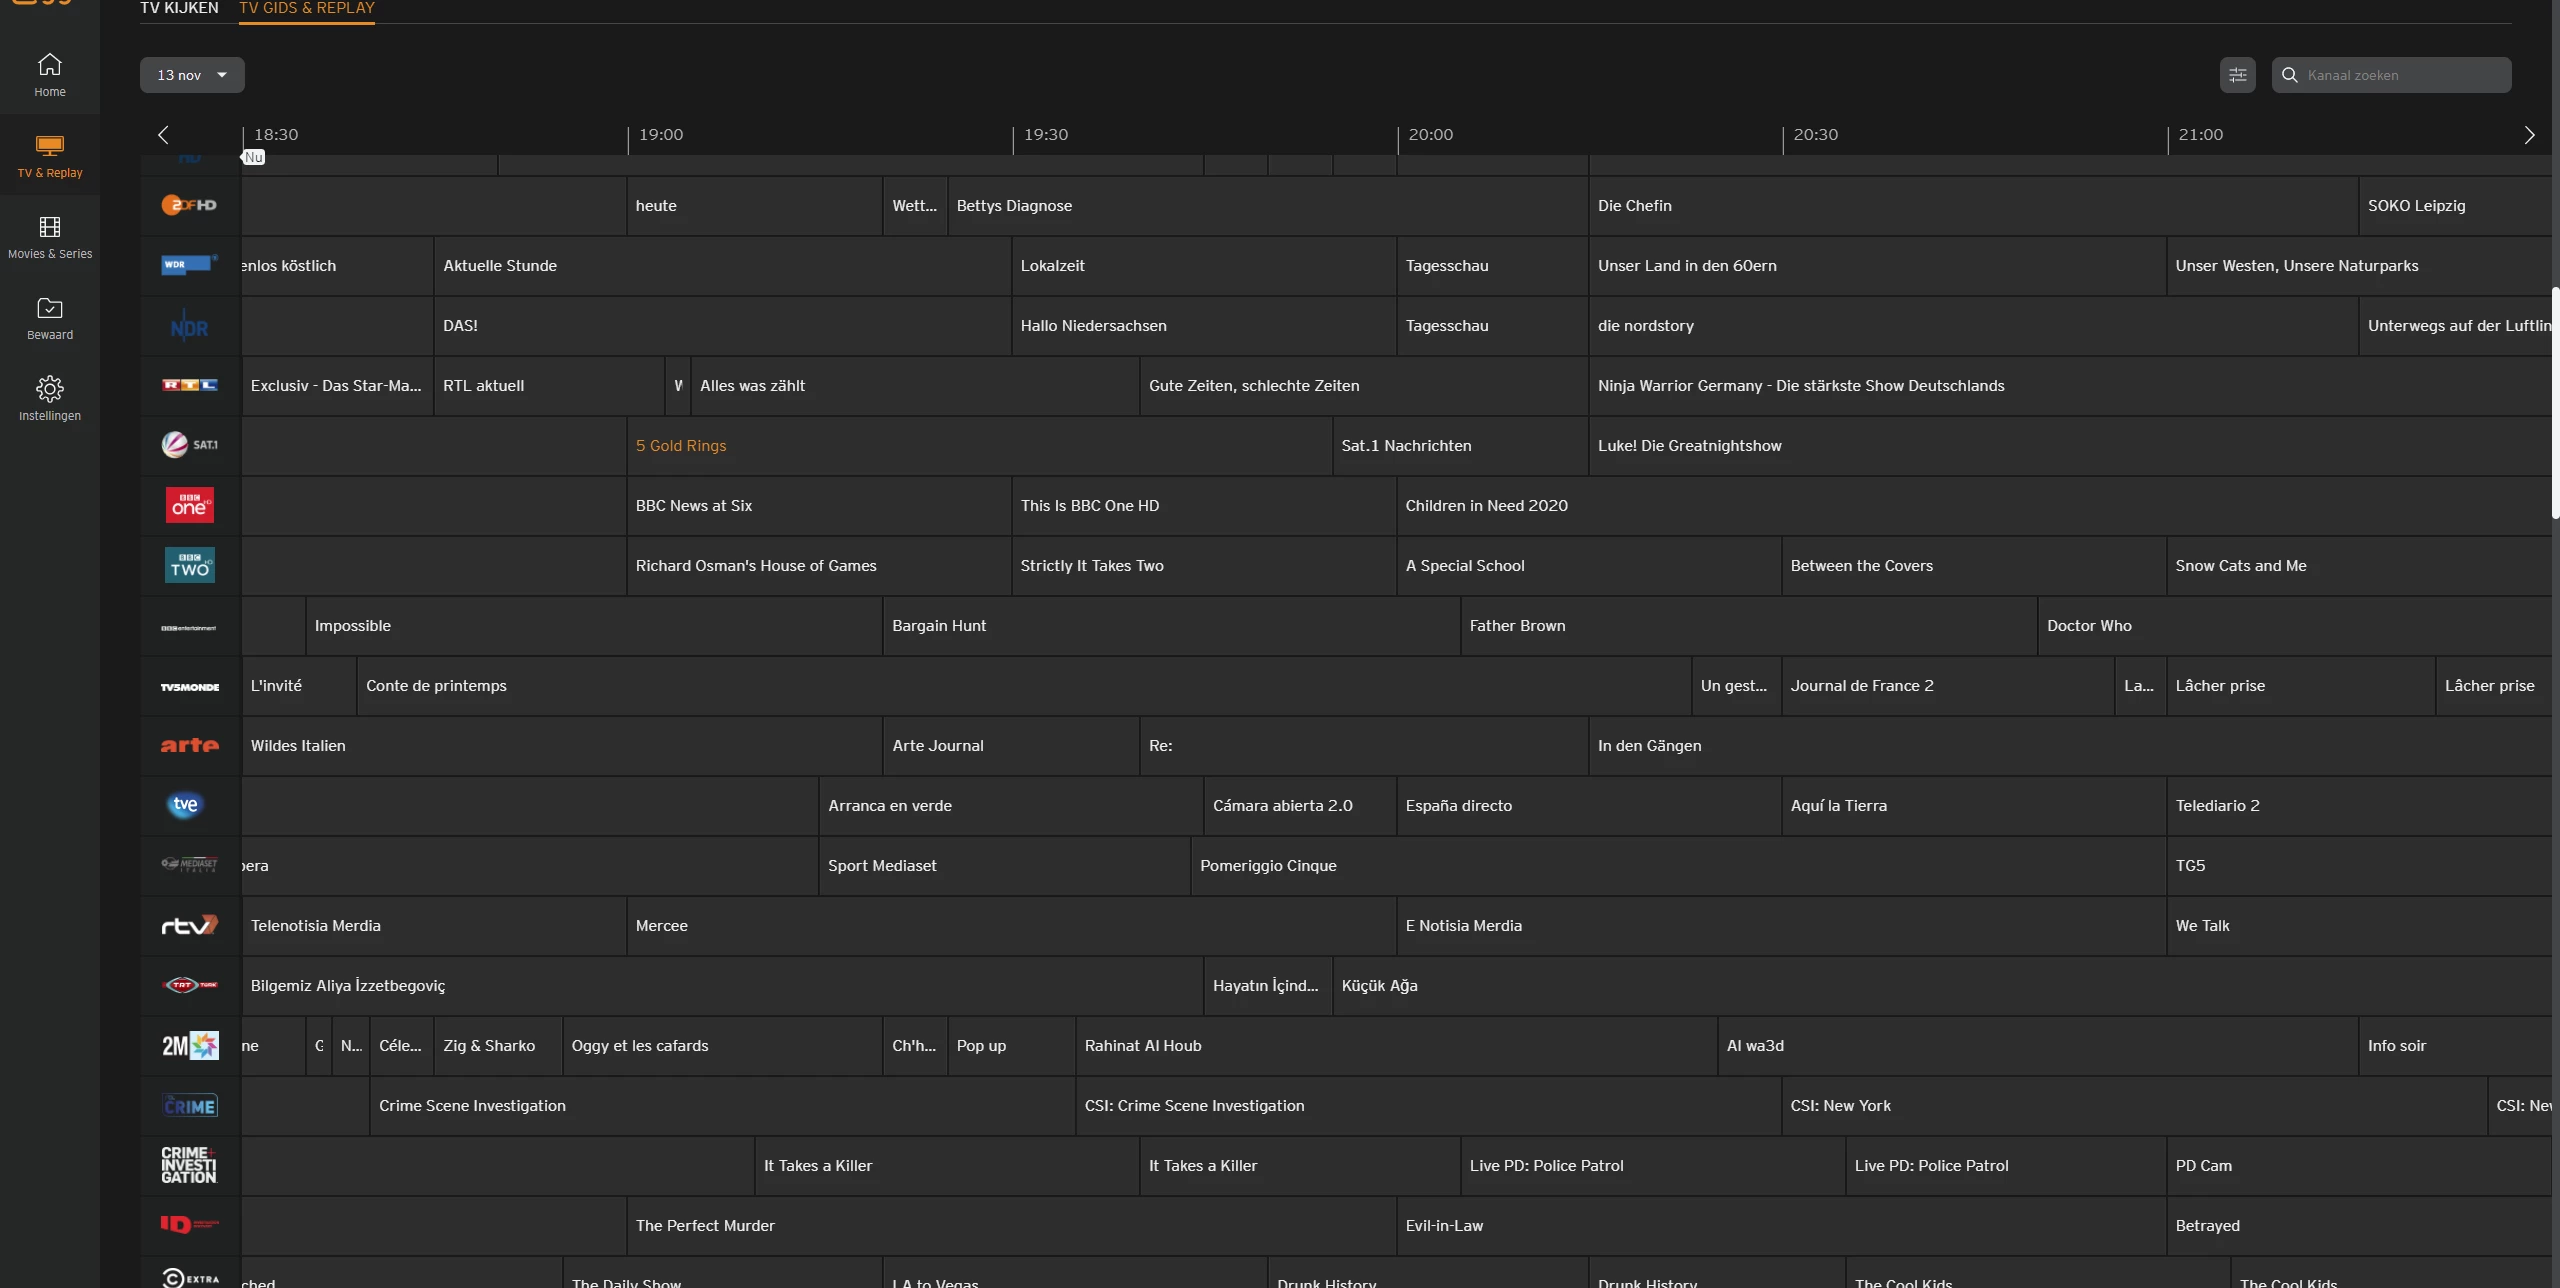Select the TV GIDS & REPLAY tab
Image resolution: width=2560 pixels, height=1288 pixels.
pyautogui.click(x=307, y=9)
